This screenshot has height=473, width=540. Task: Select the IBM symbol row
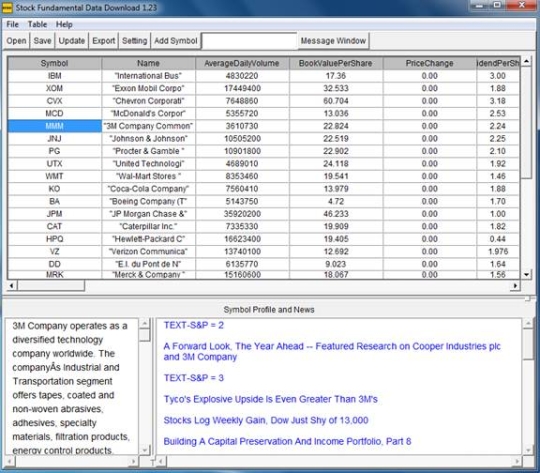tap(54, 76)
